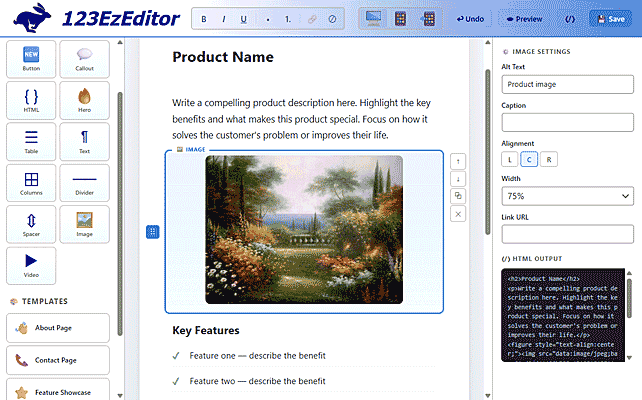642x400 pixels.
Task: Click the clear formatting icon
Action: (x=332, y=19)
